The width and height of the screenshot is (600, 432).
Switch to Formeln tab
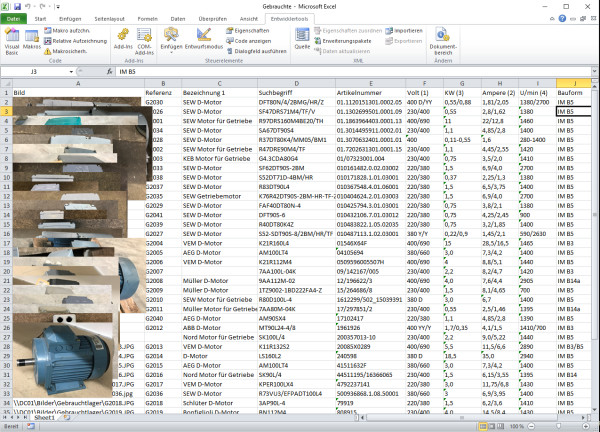147,19
